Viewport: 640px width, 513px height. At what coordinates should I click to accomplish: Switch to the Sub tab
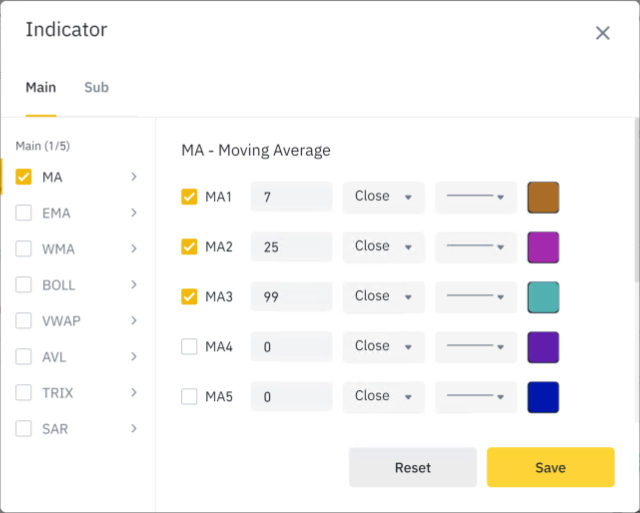[96, 87]
